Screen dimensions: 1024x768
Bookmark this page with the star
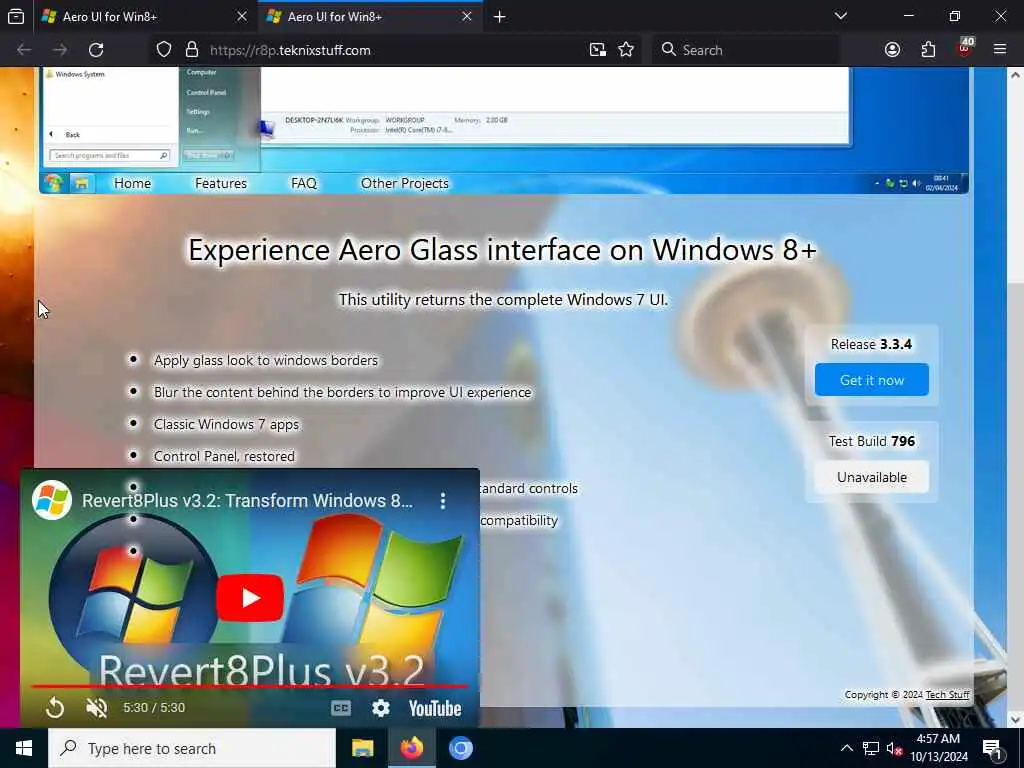pos(626,50)
